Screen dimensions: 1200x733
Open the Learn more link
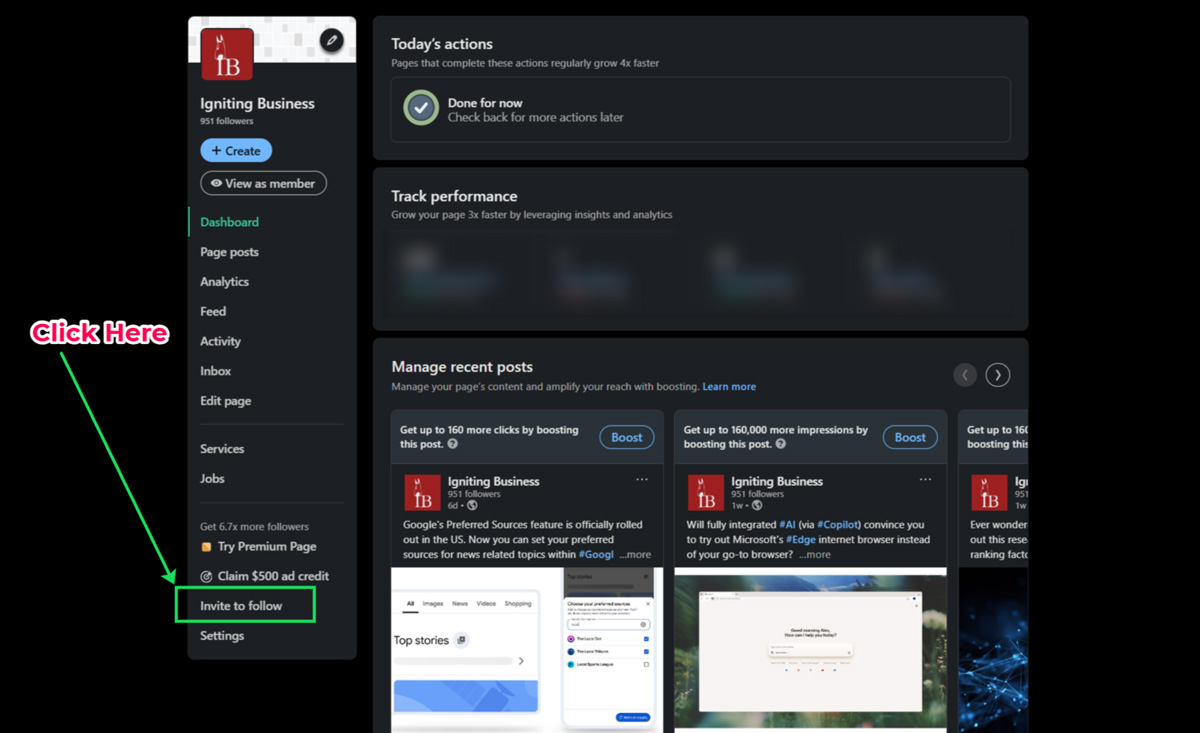click(x=729, y=387)
